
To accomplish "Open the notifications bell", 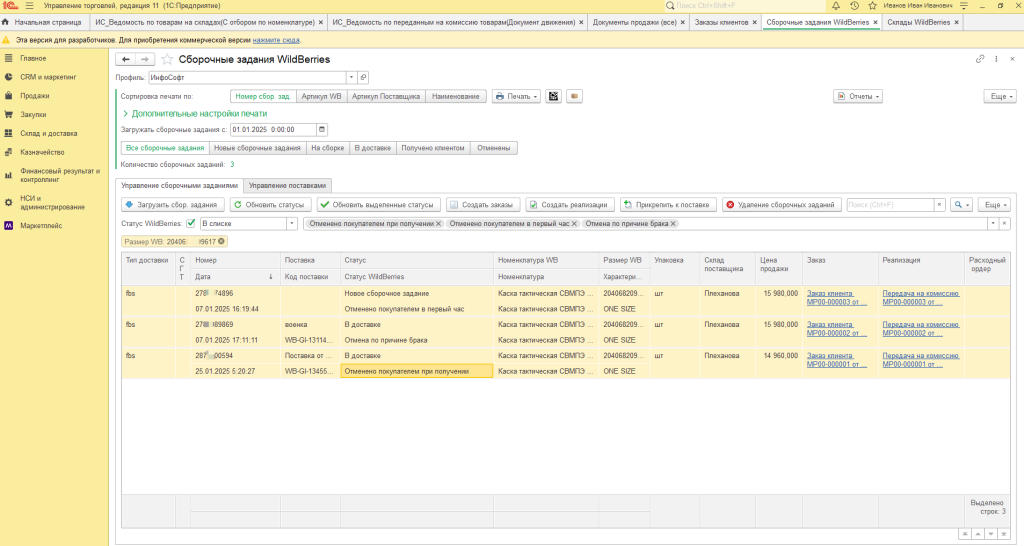I will 836,5.
